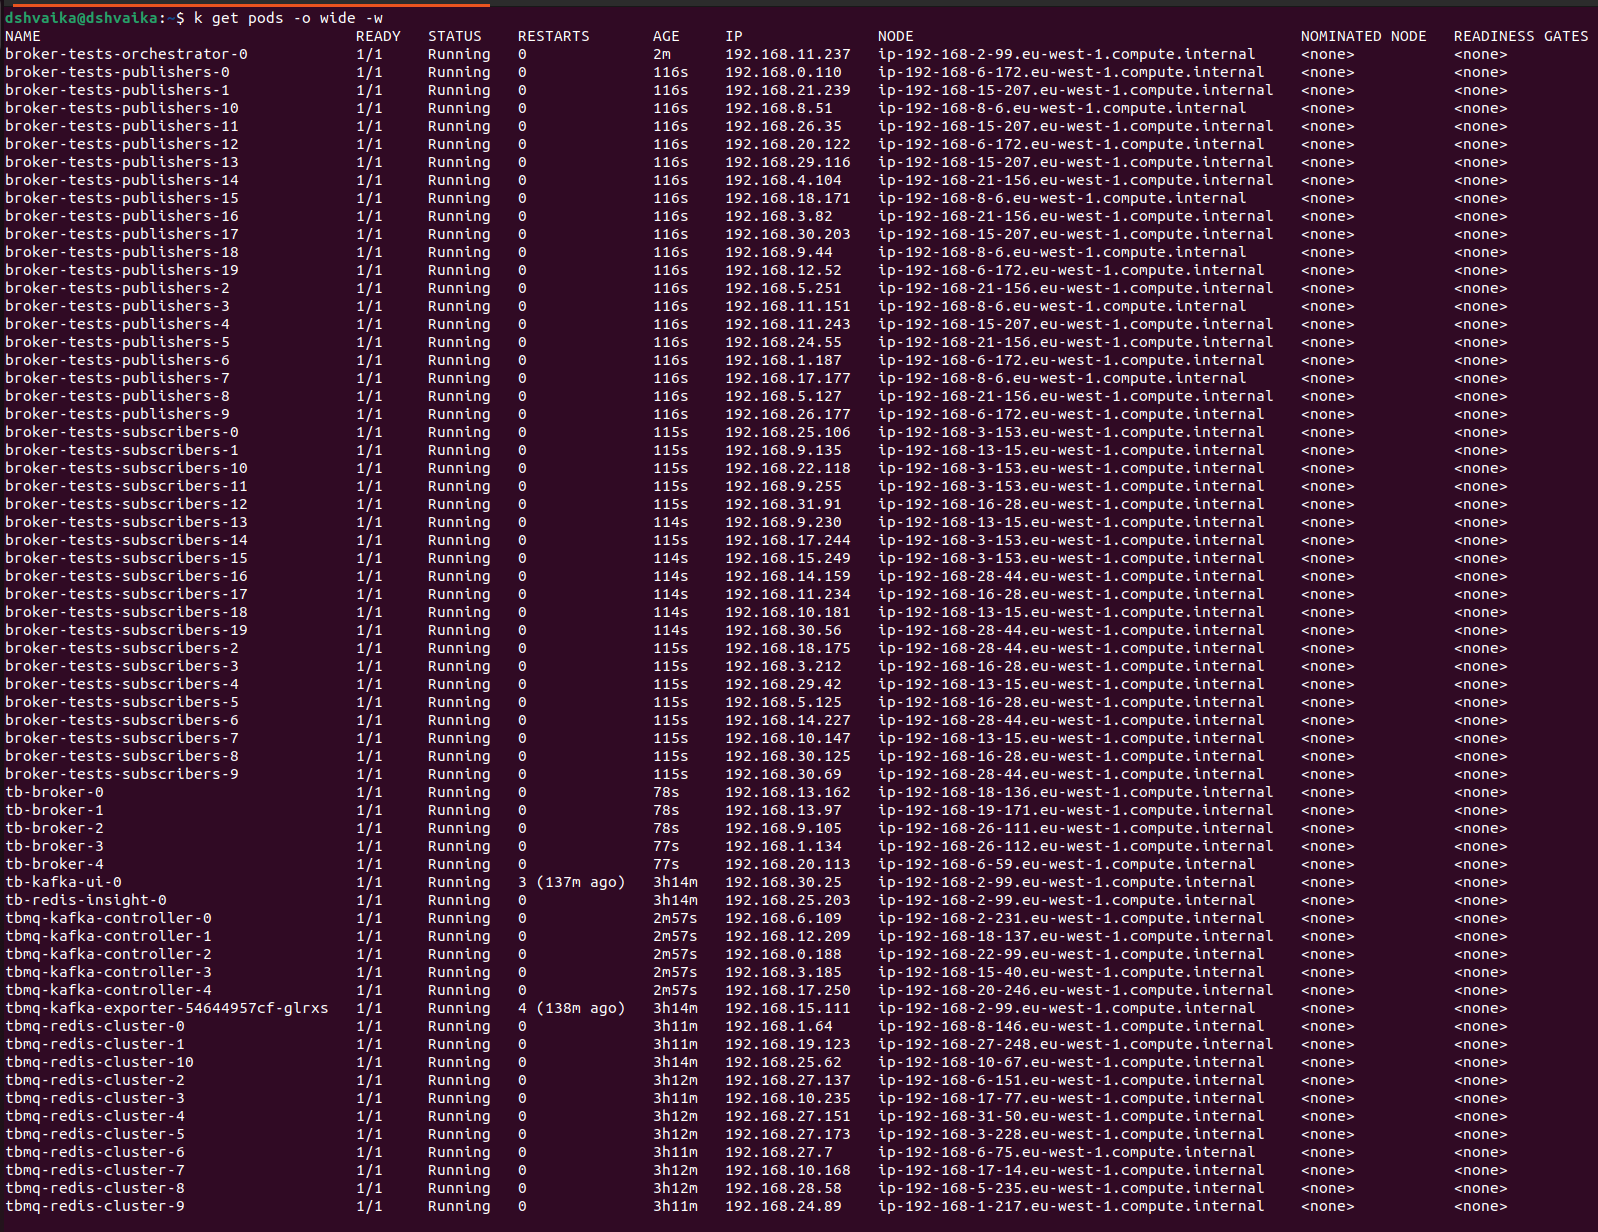This screenshot has width=1598, height=1232.
Task: Click the NAME column header
Action: tap(23, 36)
